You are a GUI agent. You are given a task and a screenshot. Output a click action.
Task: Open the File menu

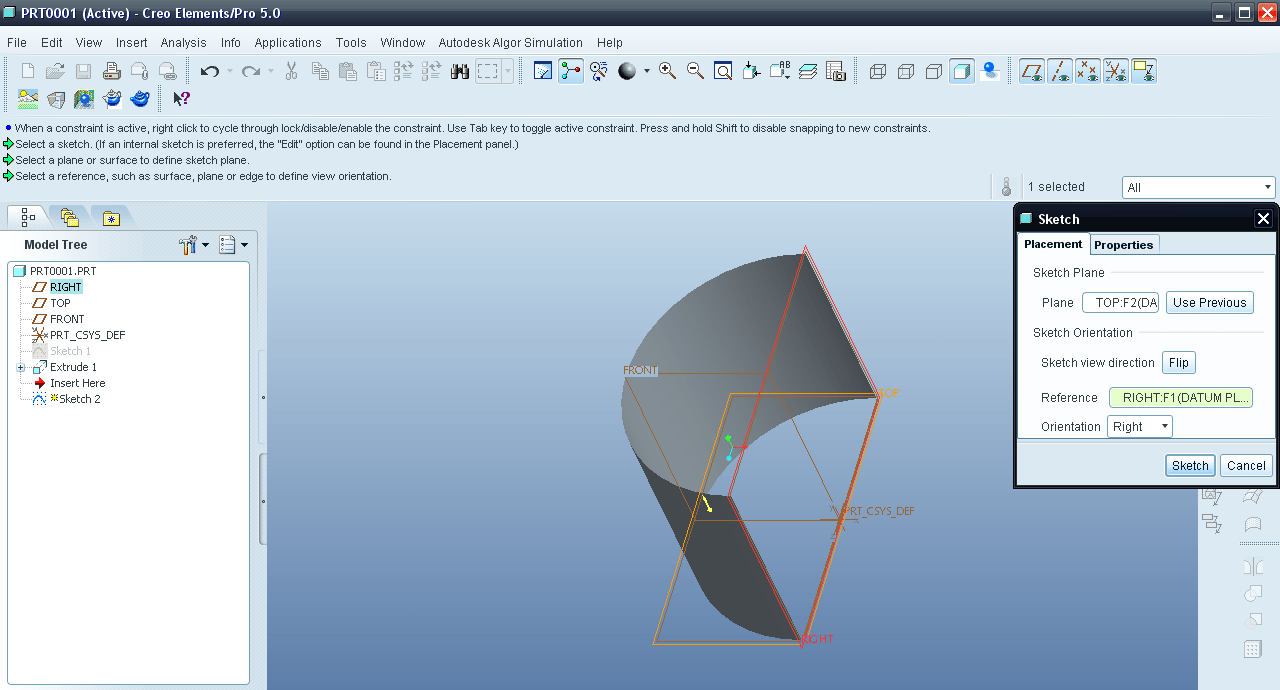17,43
